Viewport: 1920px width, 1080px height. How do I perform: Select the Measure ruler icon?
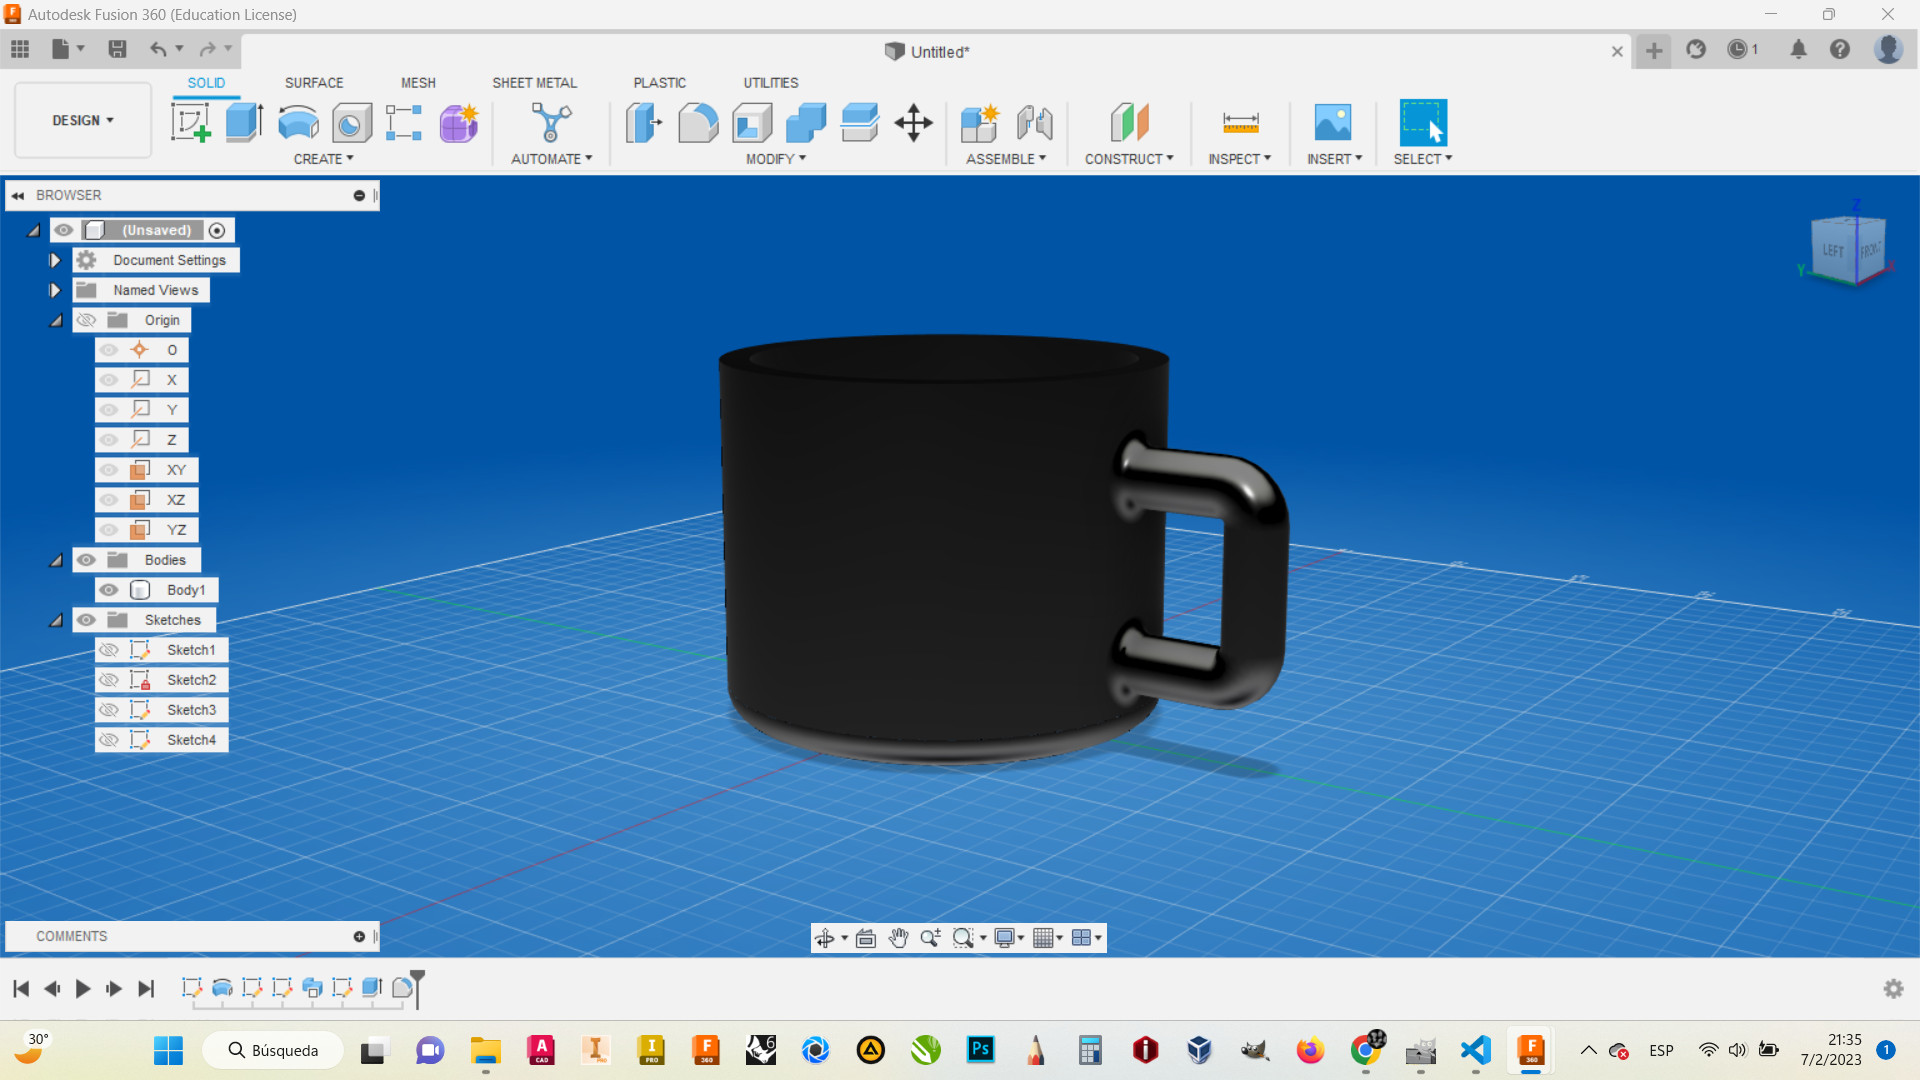1240,123
